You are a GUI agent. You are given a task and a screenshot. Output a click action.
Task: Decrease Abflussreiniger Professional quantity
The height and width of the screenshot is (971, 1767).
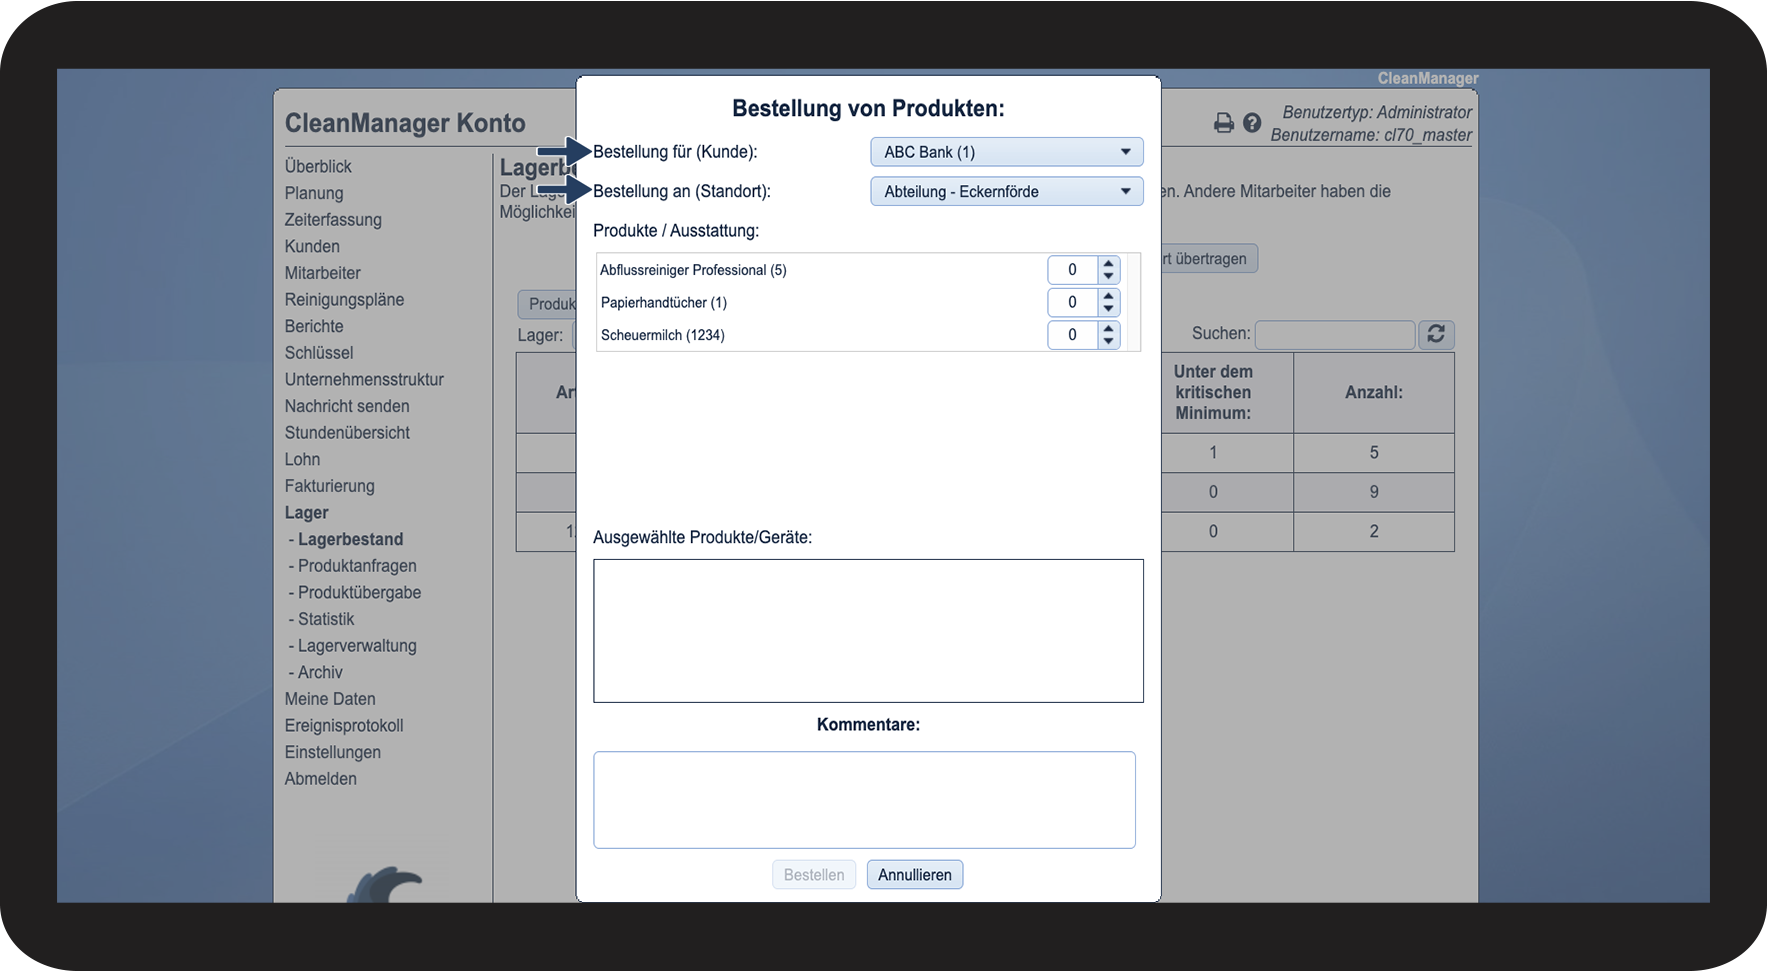[1108, 276]
